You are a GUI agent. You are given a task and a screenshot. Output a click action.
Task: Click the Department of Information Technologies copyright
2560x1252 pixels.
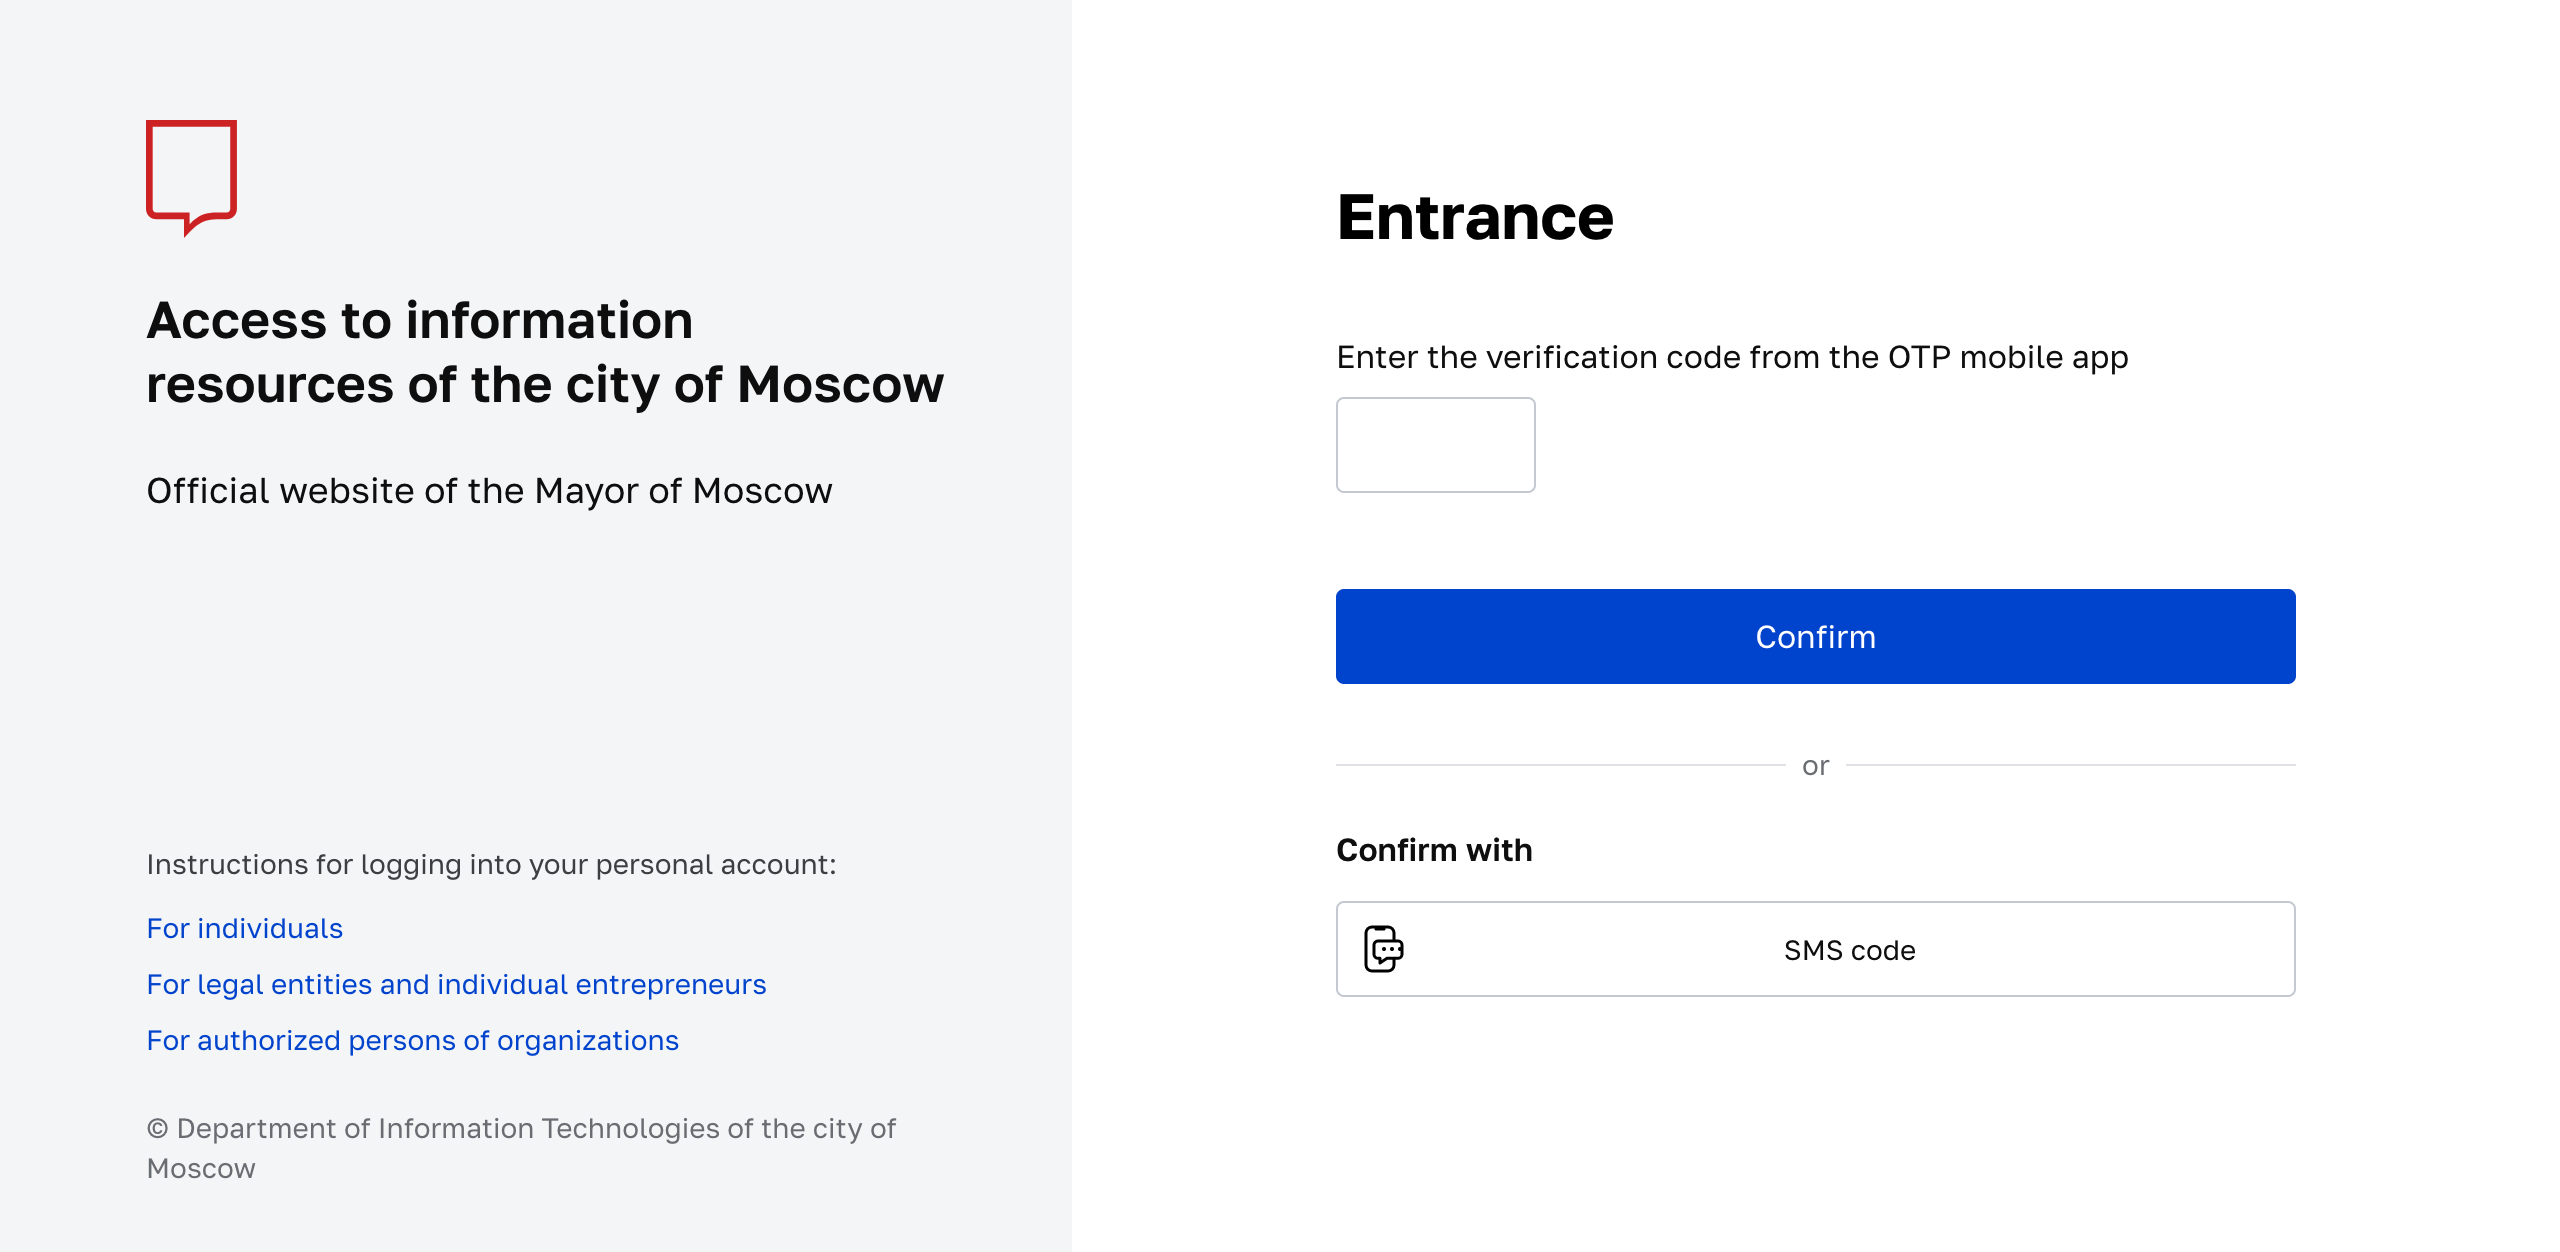521,1147
